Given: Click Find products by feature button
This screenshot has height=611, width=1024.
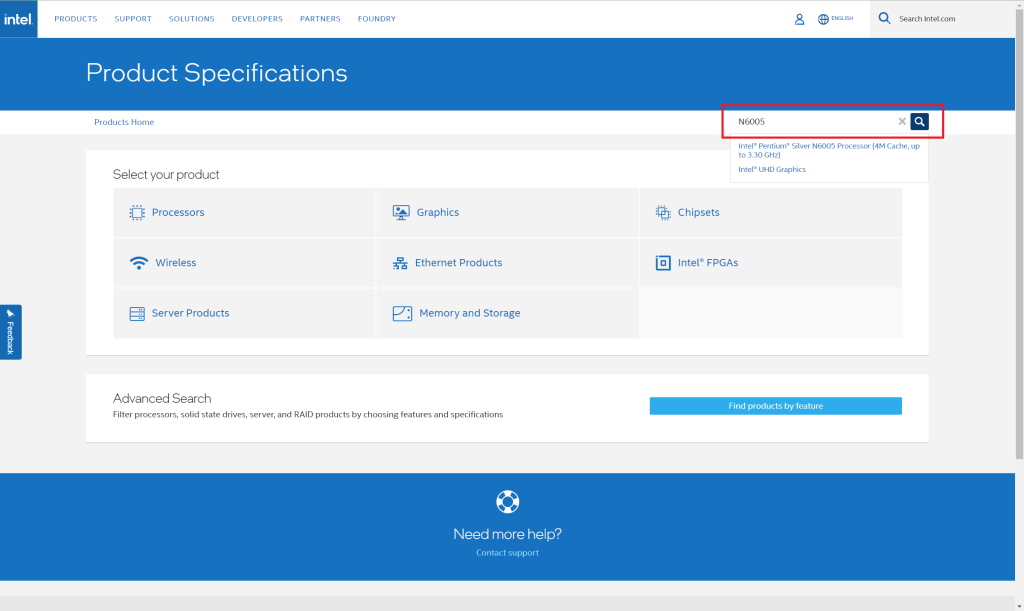Looking at the screenshot, I should (775, 406).
